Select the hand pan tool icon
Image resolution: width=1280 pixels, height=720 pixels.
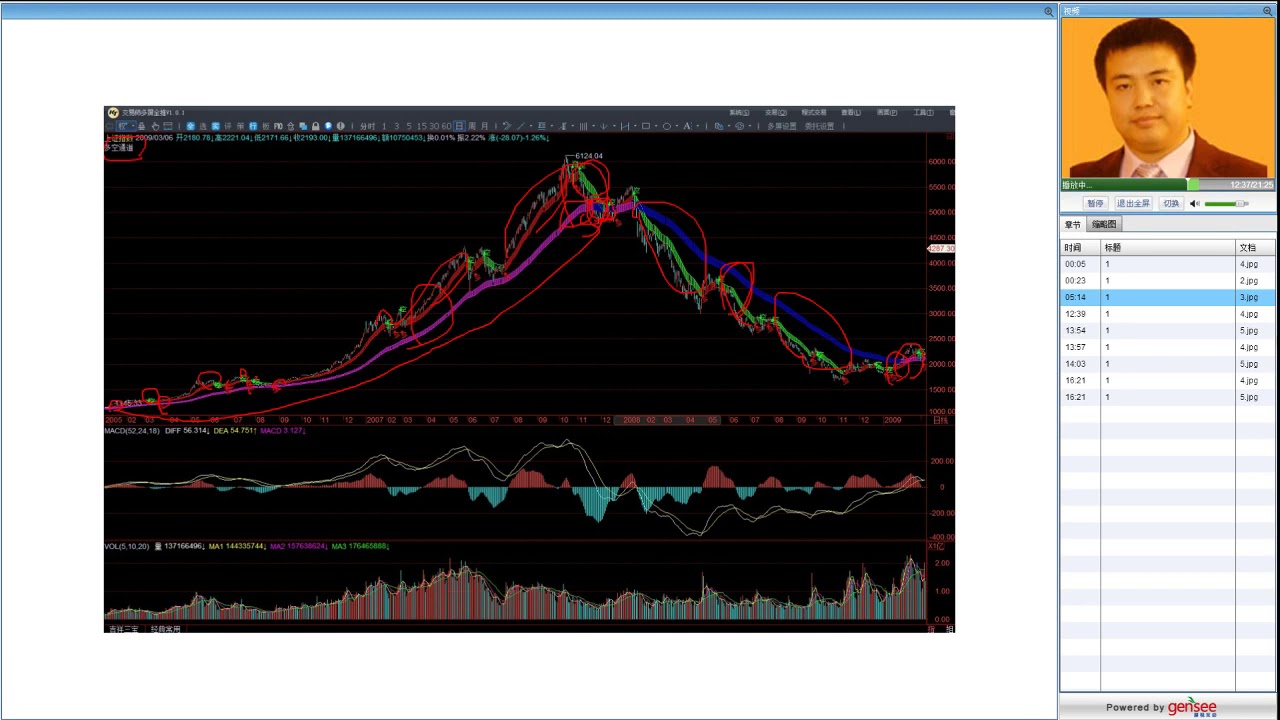(156, 126)
